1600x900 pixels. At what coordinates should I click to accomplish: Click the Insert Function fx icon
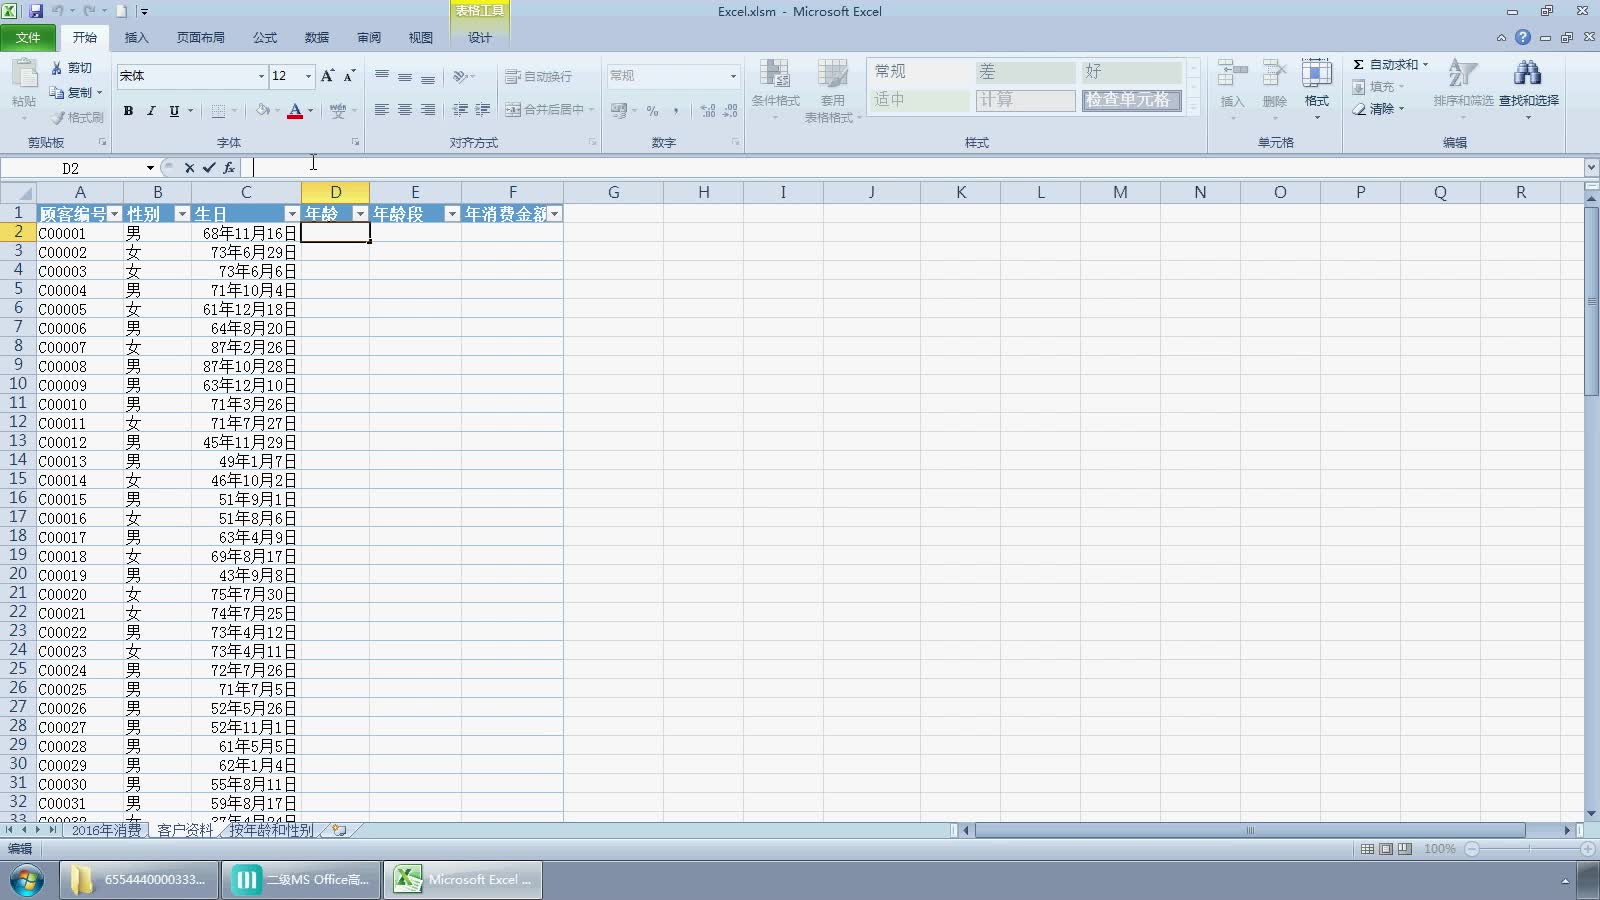[x=229, y=168]
